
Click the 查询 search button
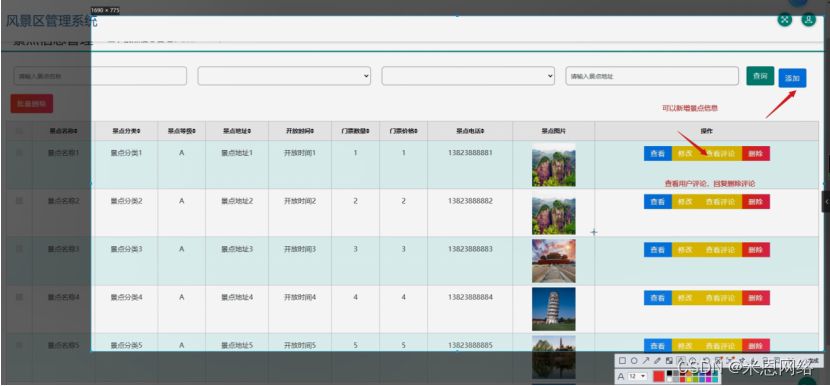tap(760, 76)
